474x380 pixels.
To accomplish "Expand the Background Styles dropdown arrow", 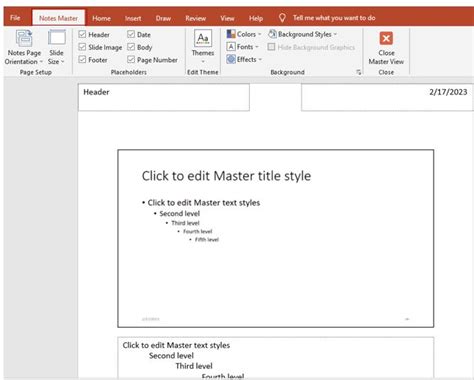I will [x=335, y=34].
